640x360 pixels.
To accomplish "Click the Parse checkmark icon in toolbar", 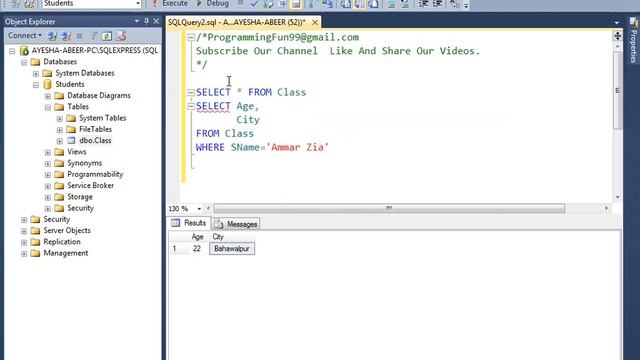I will pyautogui.click(x=254, y=4).
